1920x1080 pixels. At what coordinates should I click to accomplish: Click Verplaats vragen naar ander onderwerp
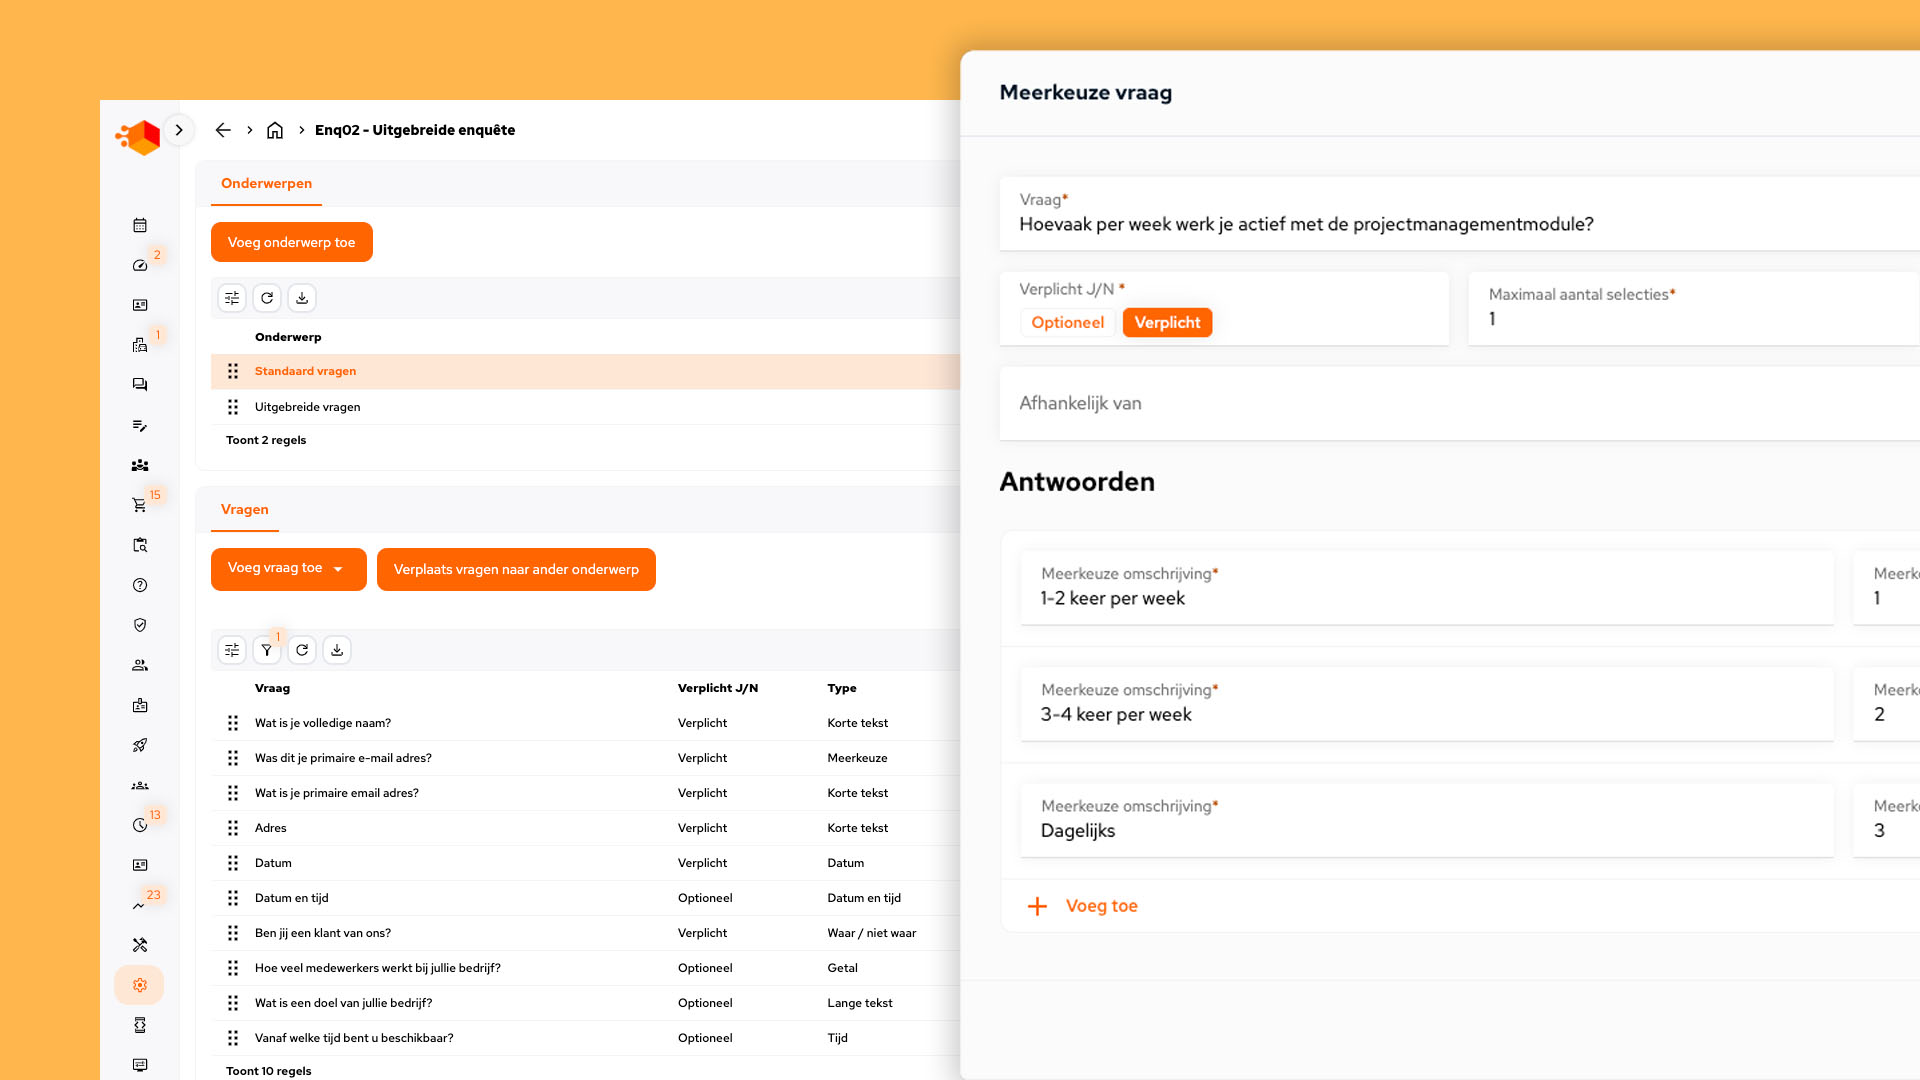click(x=516, y=569)
